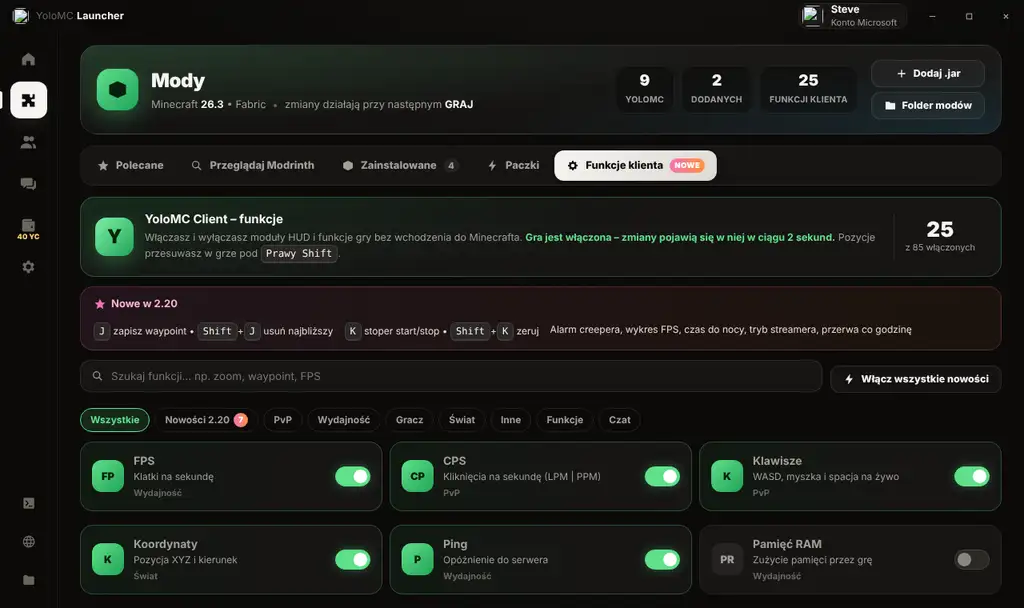Enable the Pamięć RAM toggle
The height and width of the screenshot is (608, 1024).
[972, 560]
